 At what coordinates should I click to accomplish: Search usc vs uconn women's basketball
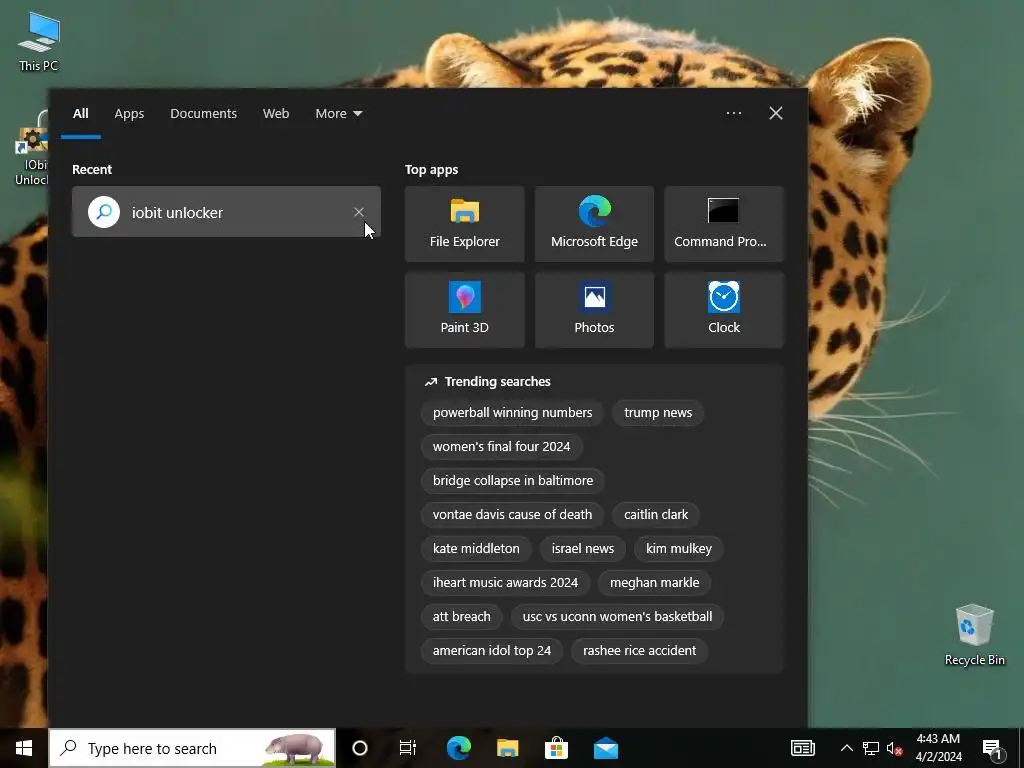point(617,616)
